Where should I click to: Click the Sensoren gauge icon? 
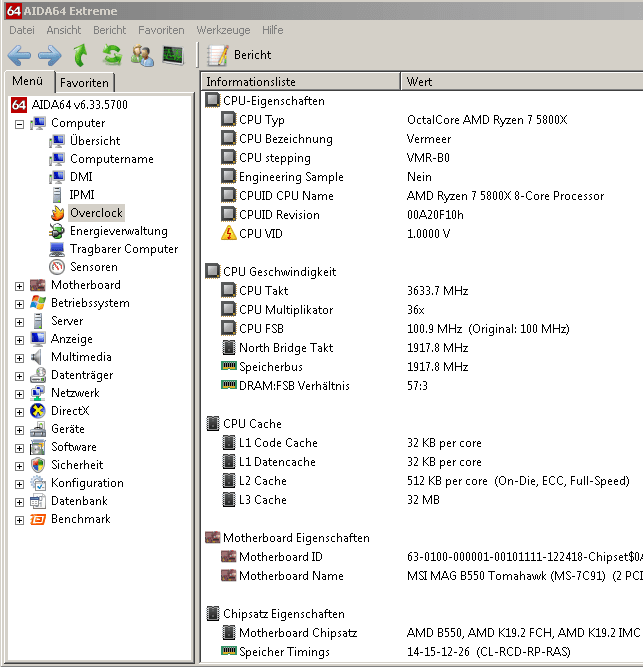pos(57,267)
